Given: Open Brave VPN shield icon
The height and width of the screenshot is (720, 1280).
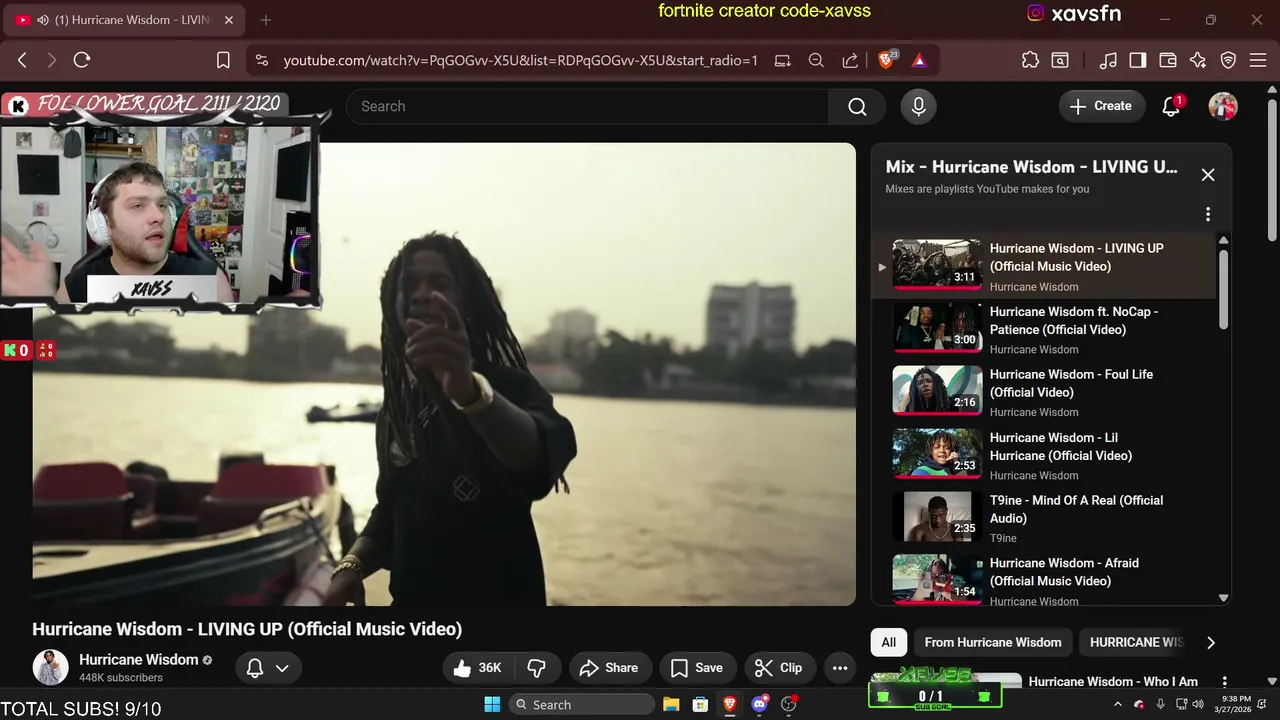Looking at the screenshot, I should 1229,60.
